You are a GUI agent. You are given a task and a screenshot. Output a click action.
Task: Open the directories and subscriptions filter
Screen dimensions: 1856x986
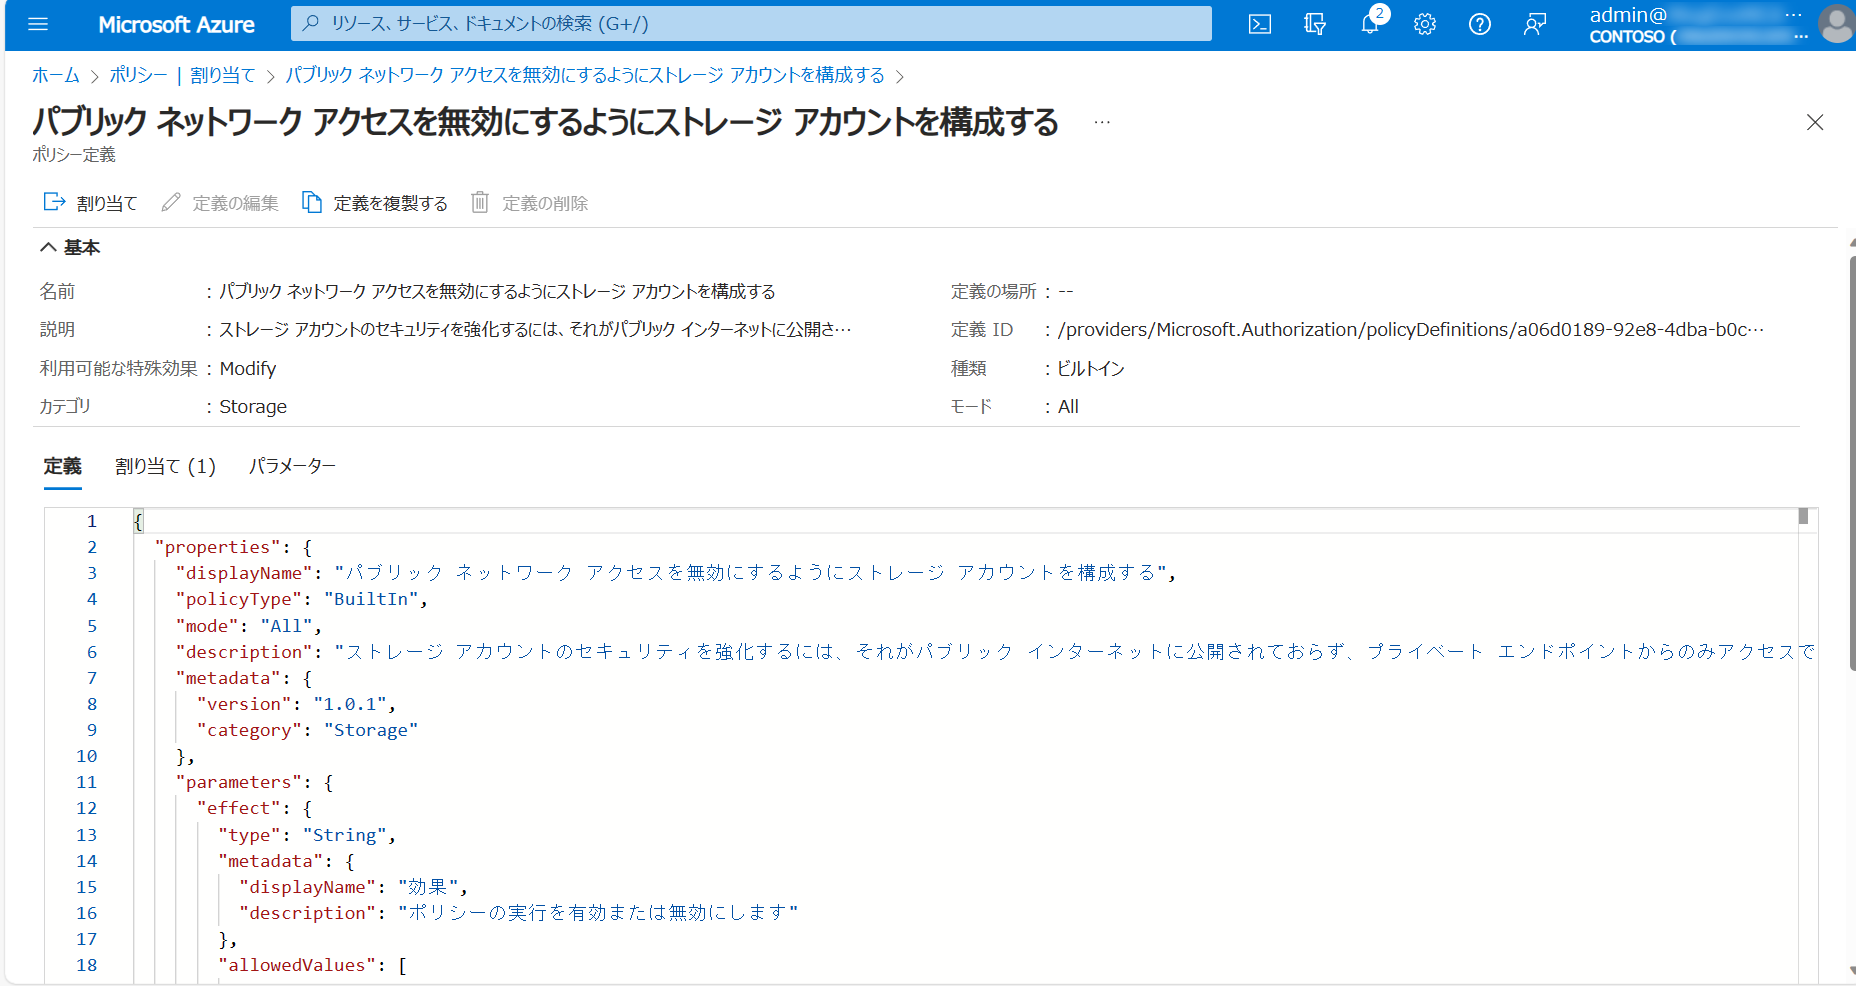[1315, 24]
